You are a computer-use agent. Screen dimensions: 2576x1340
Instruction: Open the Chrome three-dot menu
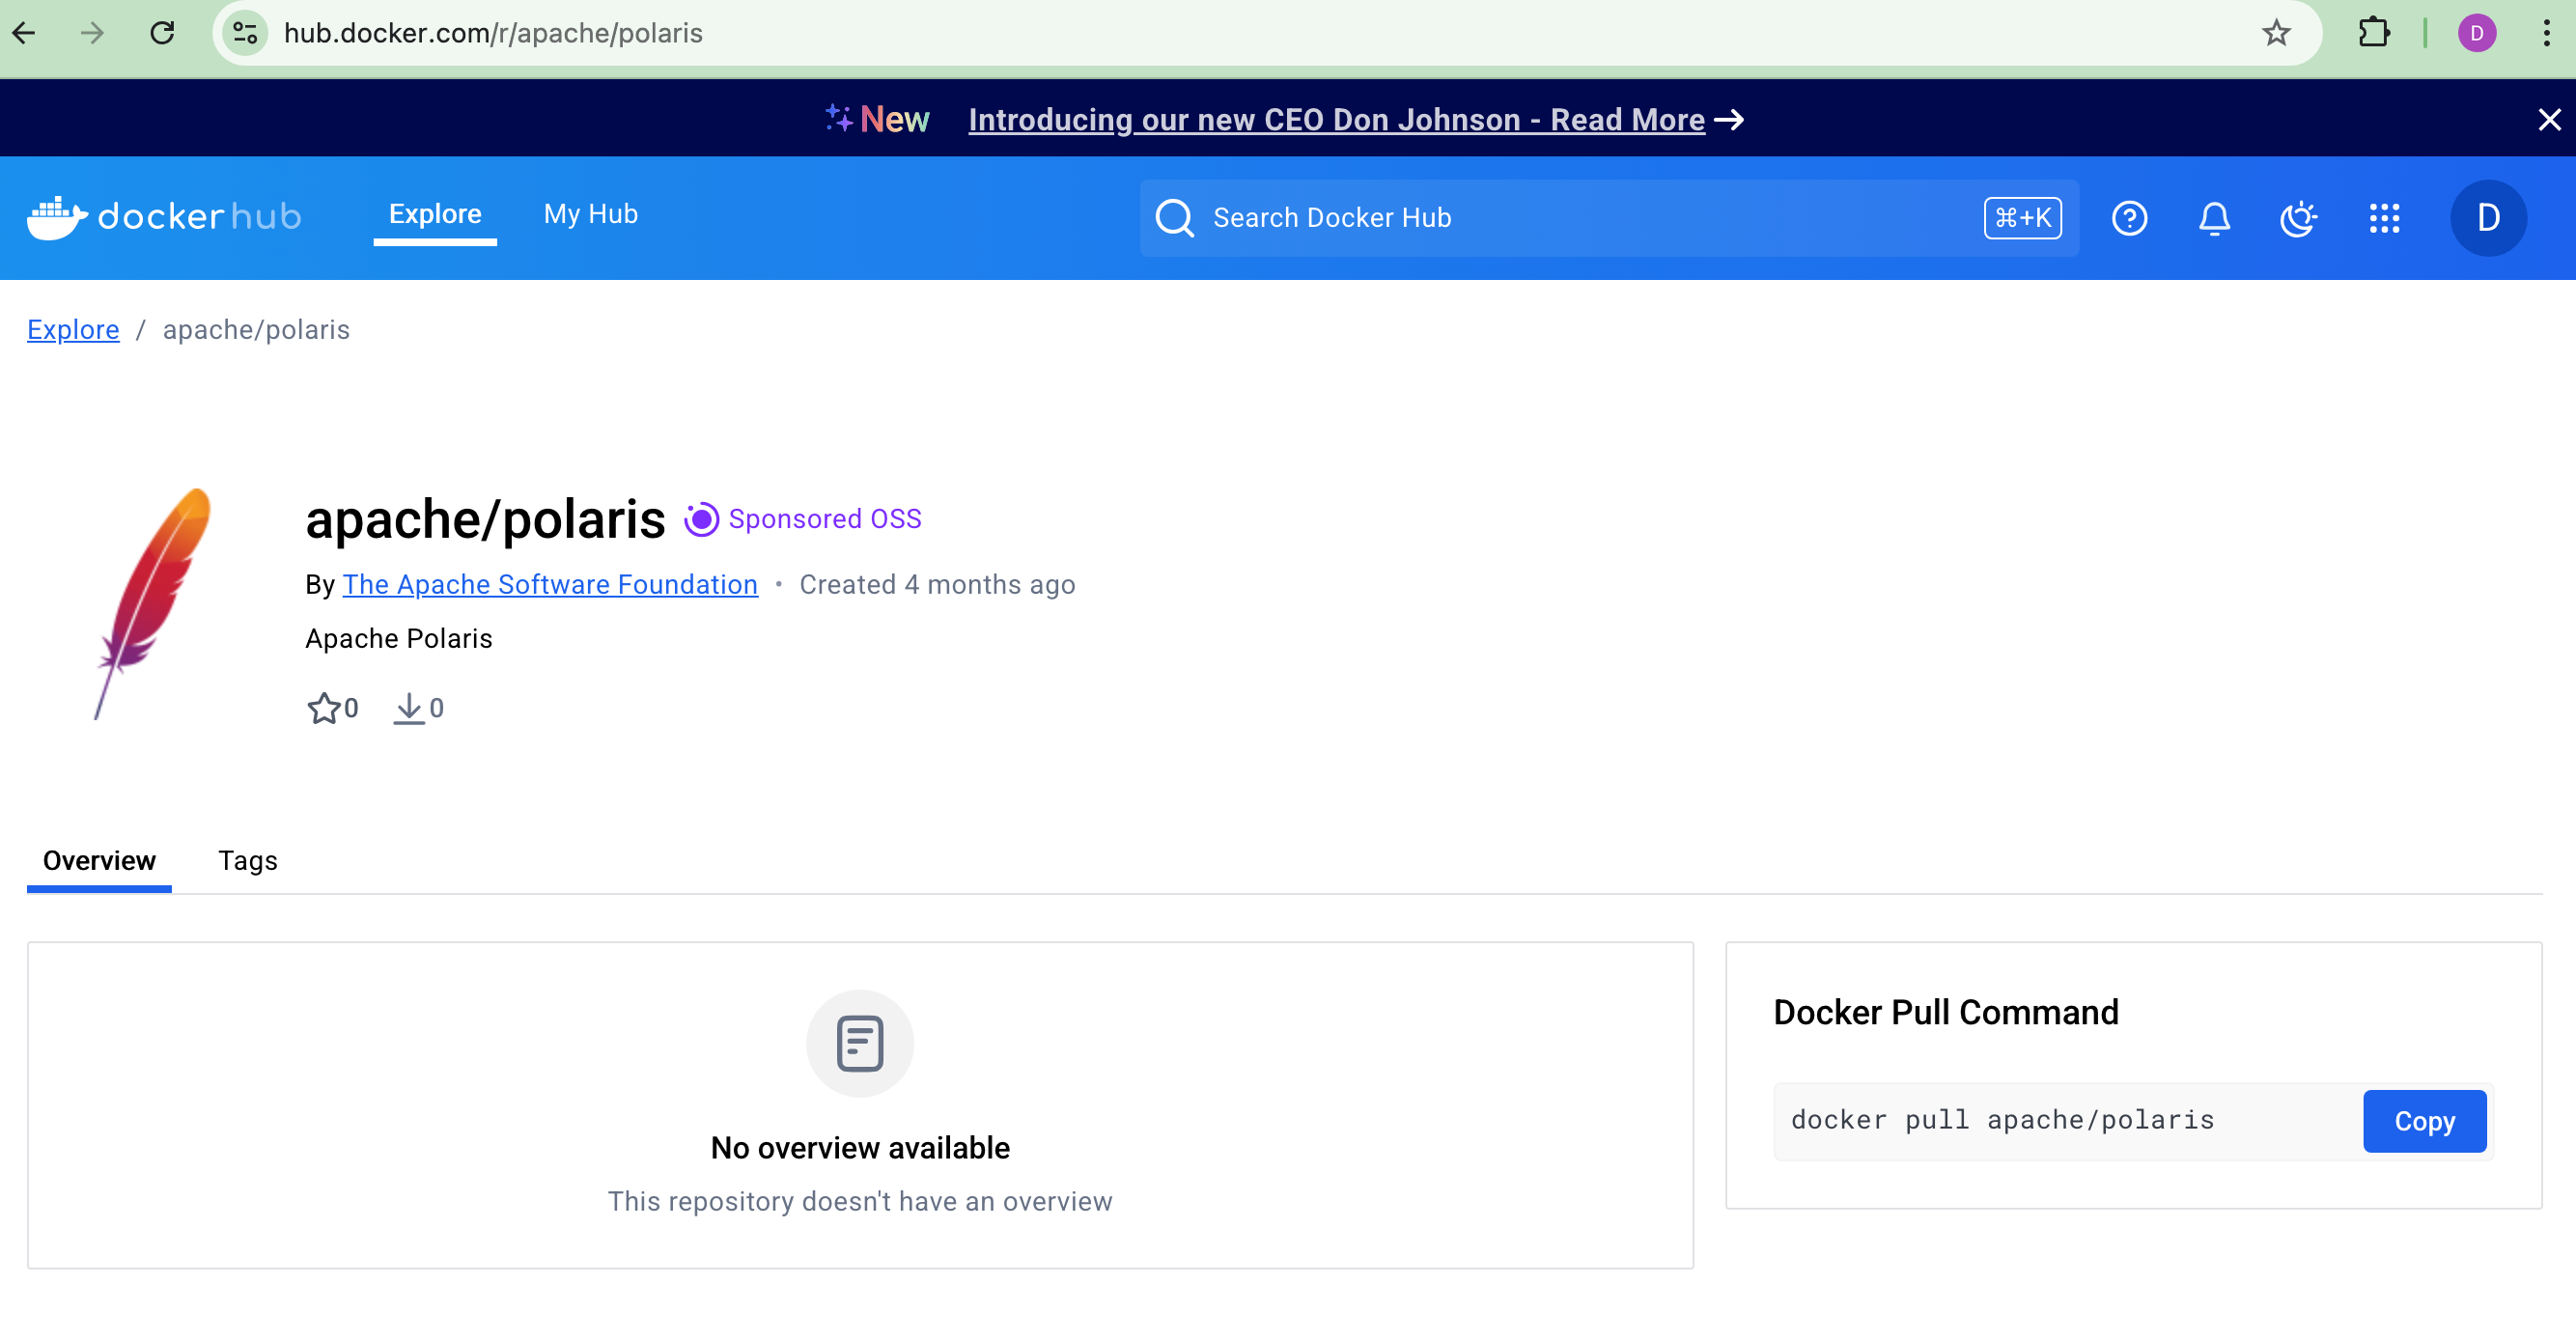[x=2546, y=33]
